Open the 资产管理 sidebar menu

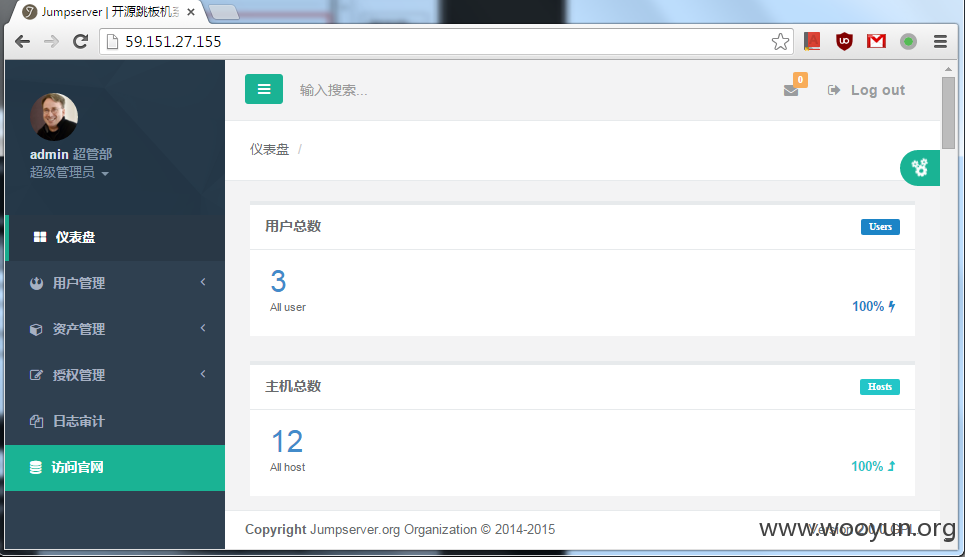click(115, 329)
